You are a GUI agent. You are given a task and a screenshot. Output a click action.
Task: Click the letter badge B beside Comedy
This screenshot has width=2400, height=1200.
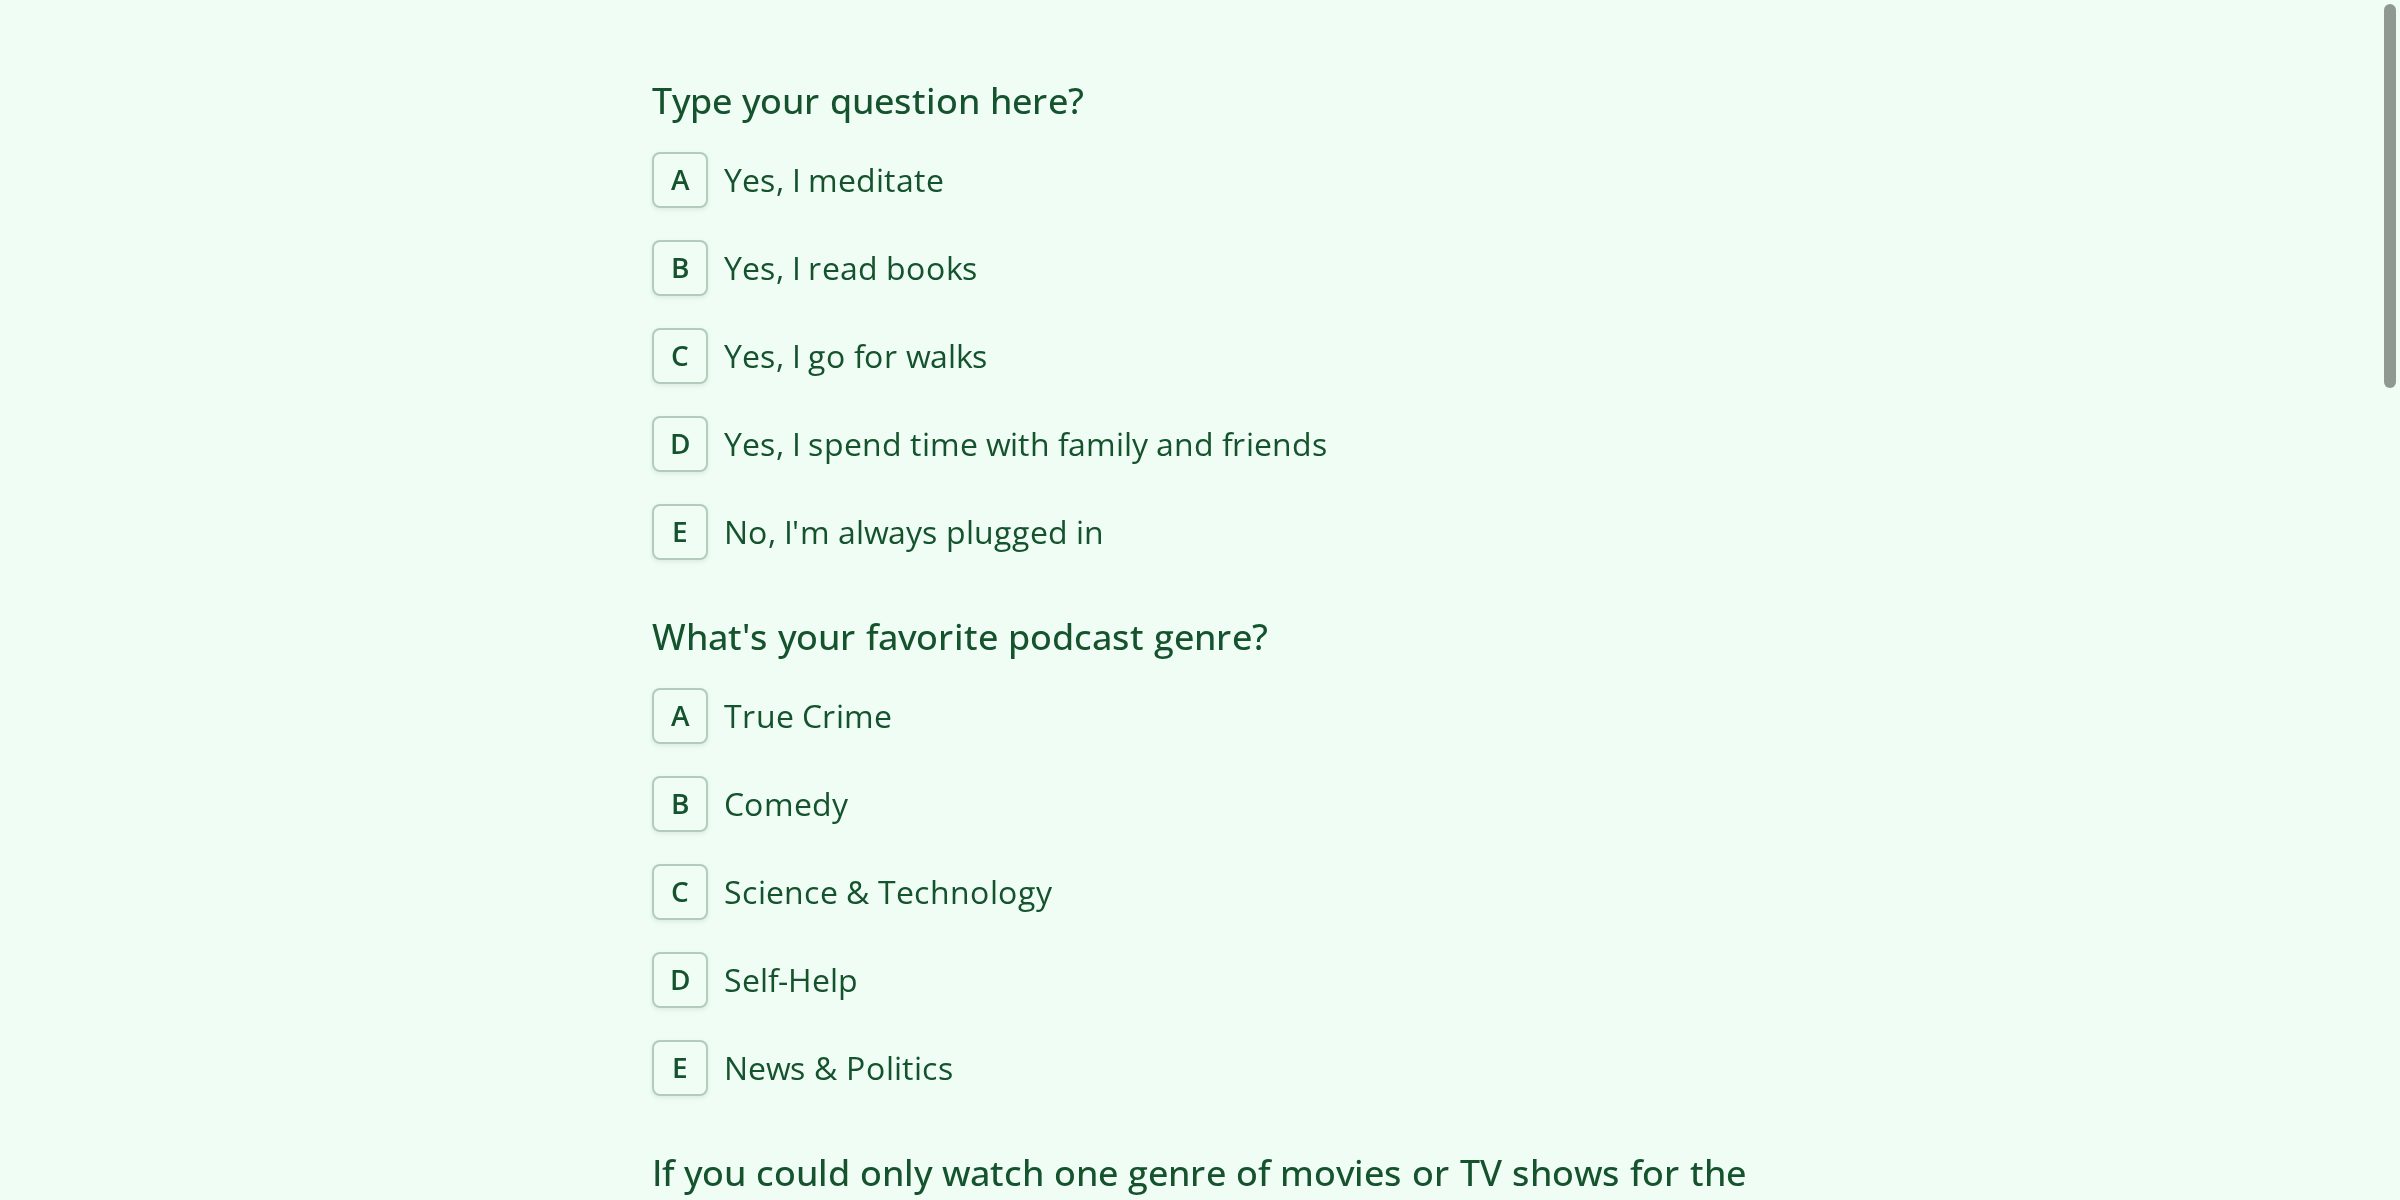click(x=679, y=804)
